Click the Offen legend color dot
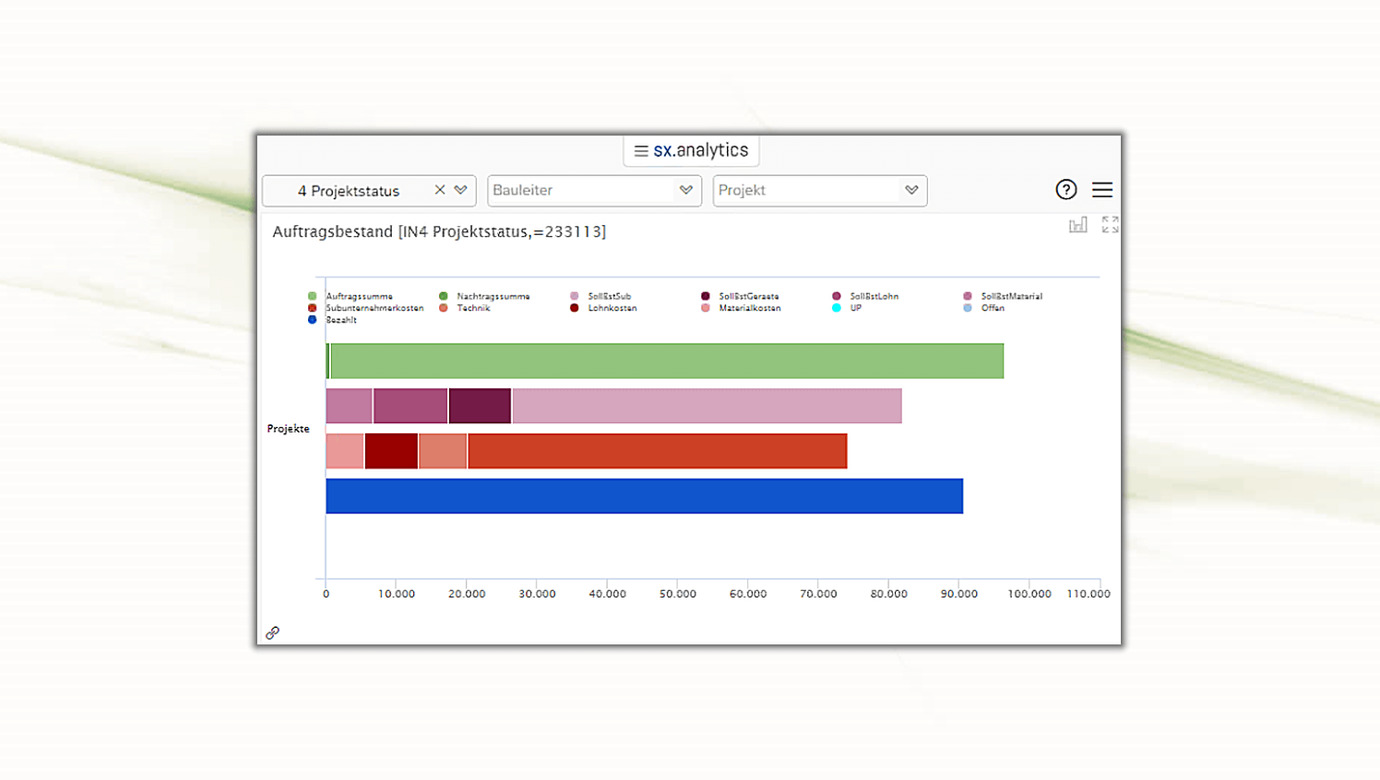1380x780 pixels. pos(968,308)
